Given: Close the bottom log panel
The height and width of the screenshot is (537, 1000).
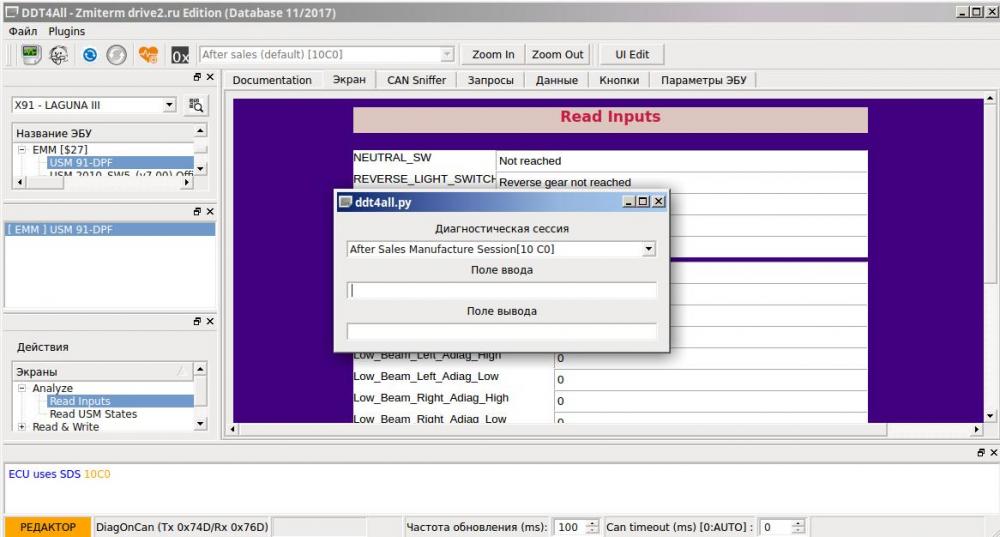Looking at the screenshot, I should [993, 452].
